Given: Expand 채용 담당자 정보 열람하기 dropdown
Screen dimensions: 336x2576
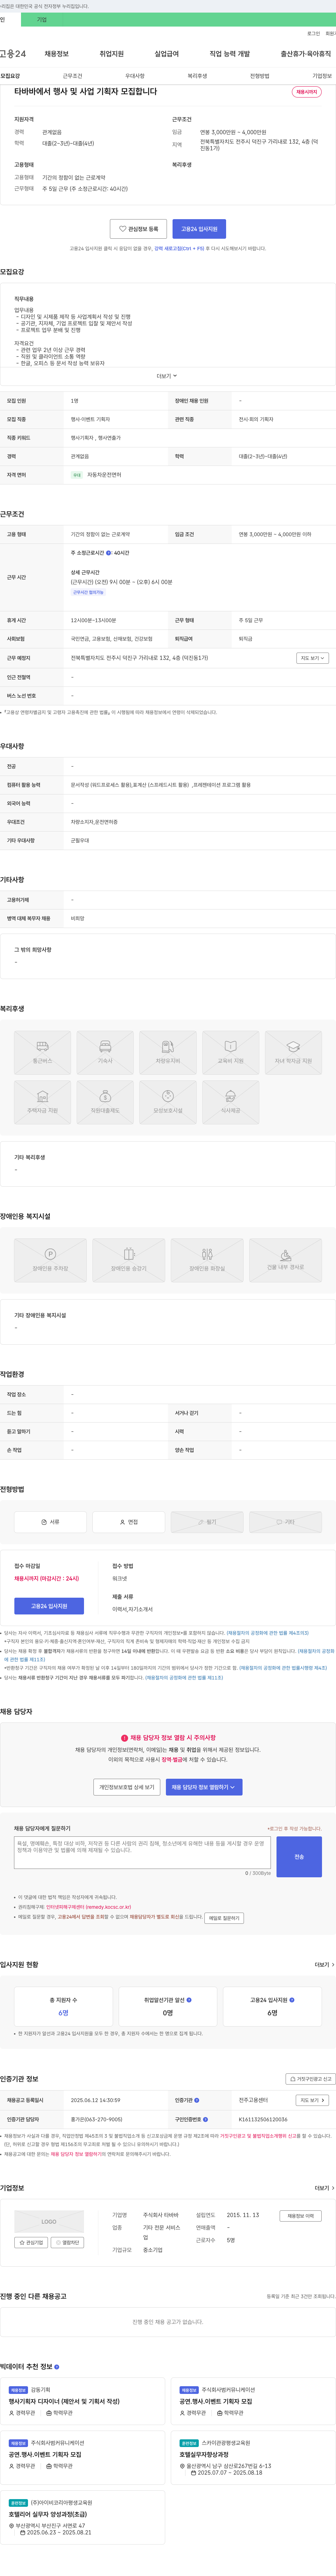Looking at the screenshot, I should [204, 1787].
